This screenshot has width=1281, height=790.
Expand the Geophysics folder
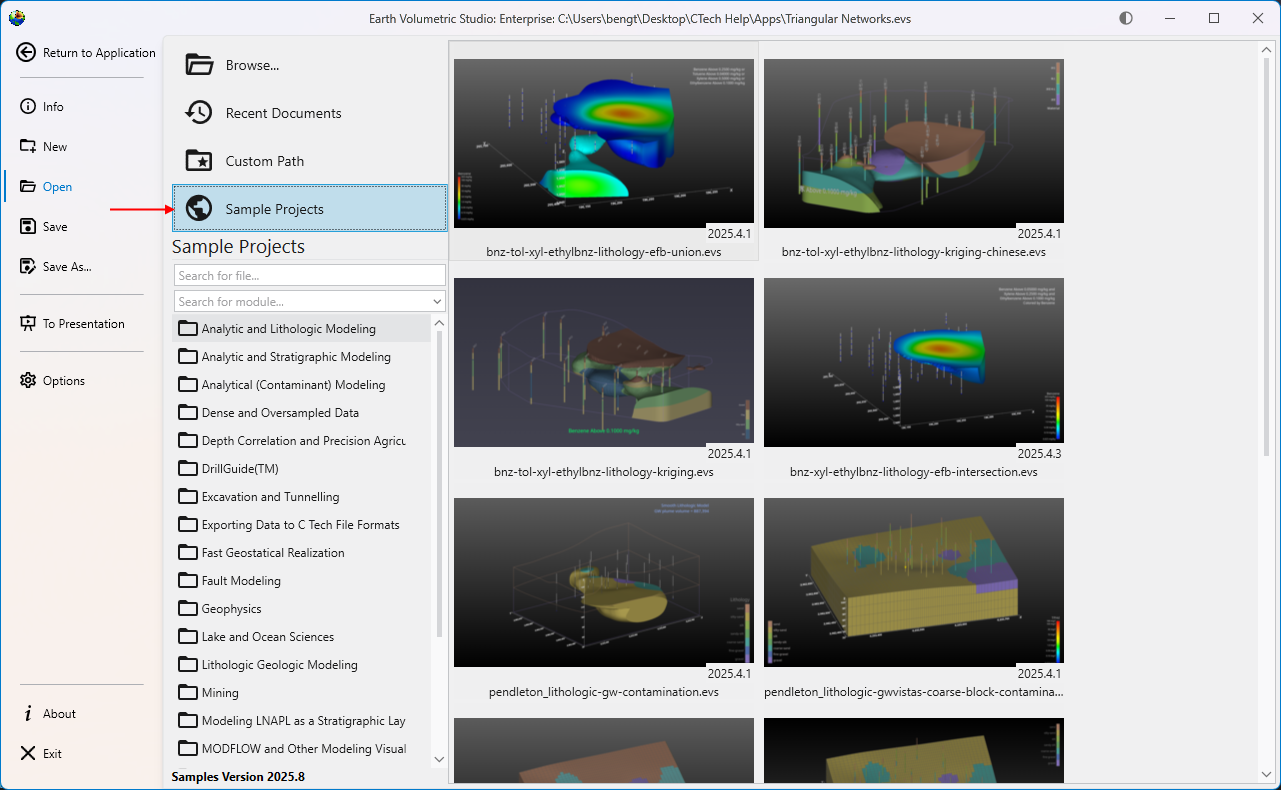231,609
